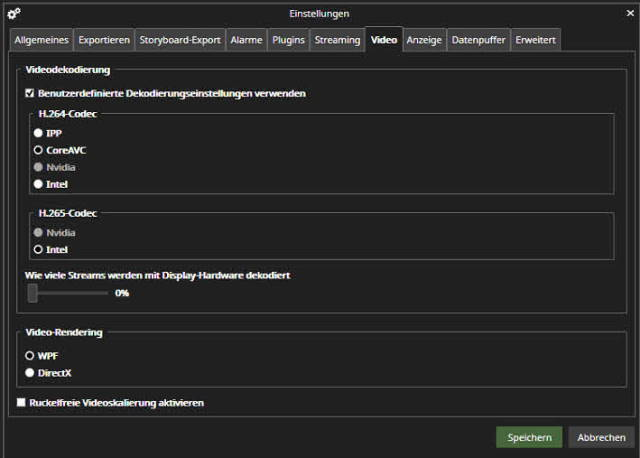This screenshot has height=458, width=640.
Task: Go to the Storyboard-Export tab
Action: click(179, 40)
